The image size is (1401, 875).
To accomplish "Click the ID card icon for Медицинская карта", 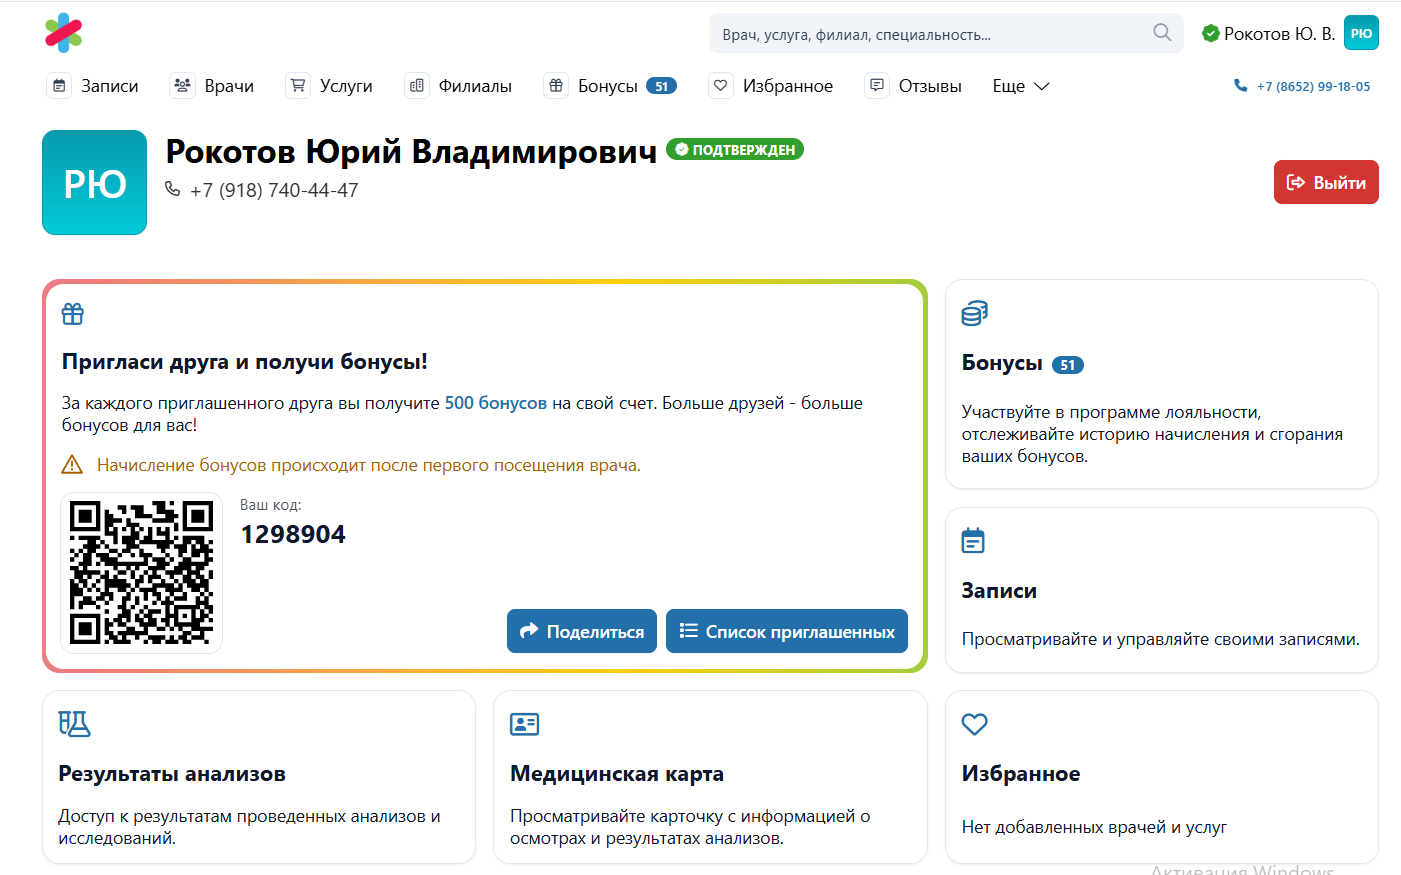I will 524,724.
